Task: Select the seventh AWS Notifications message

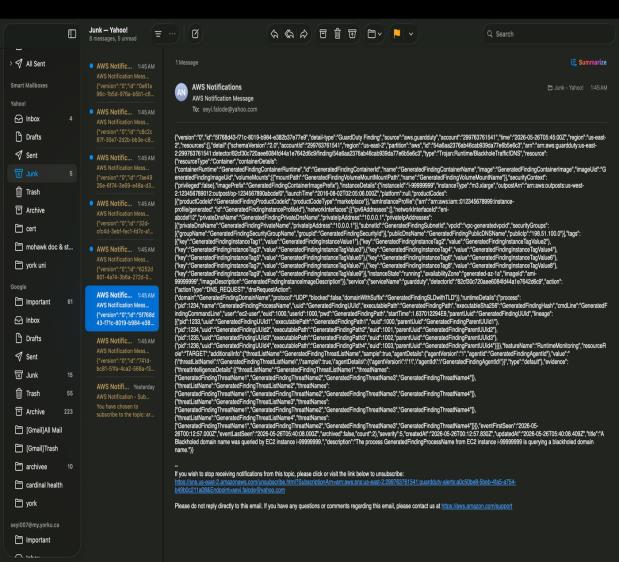Action: [x=122, y=354]
